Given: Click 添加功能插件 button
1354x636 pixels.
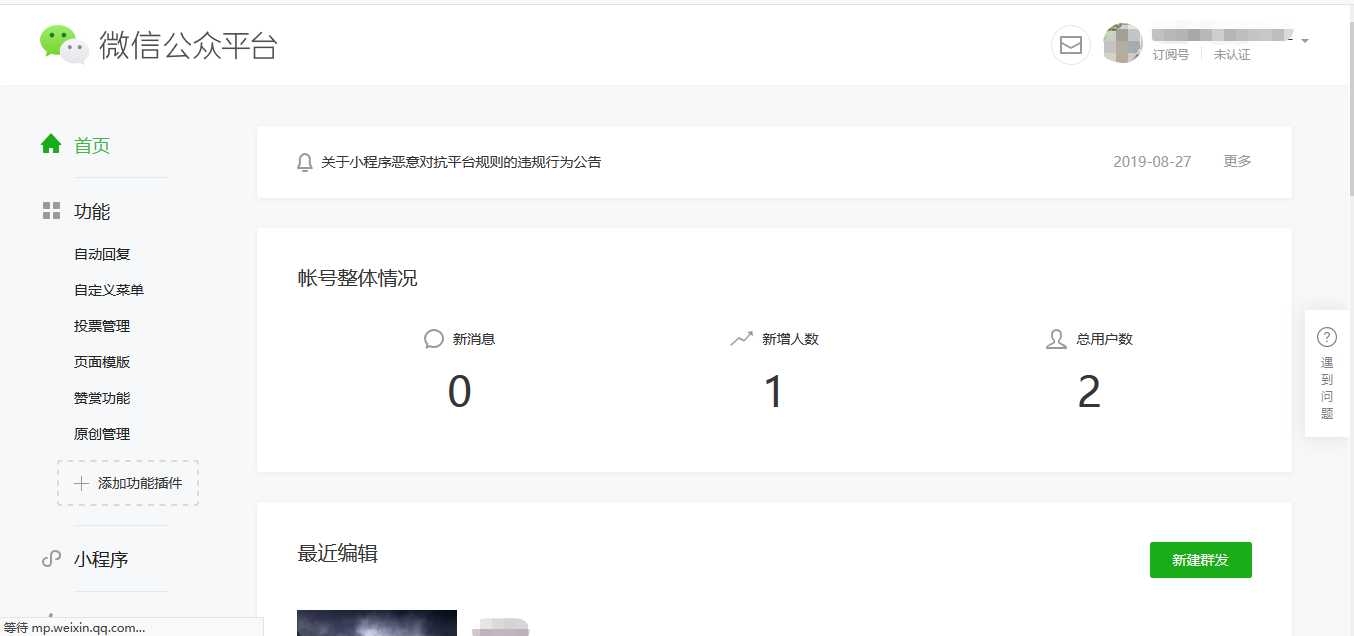Looking at the screenshot, I should [128, 483].
